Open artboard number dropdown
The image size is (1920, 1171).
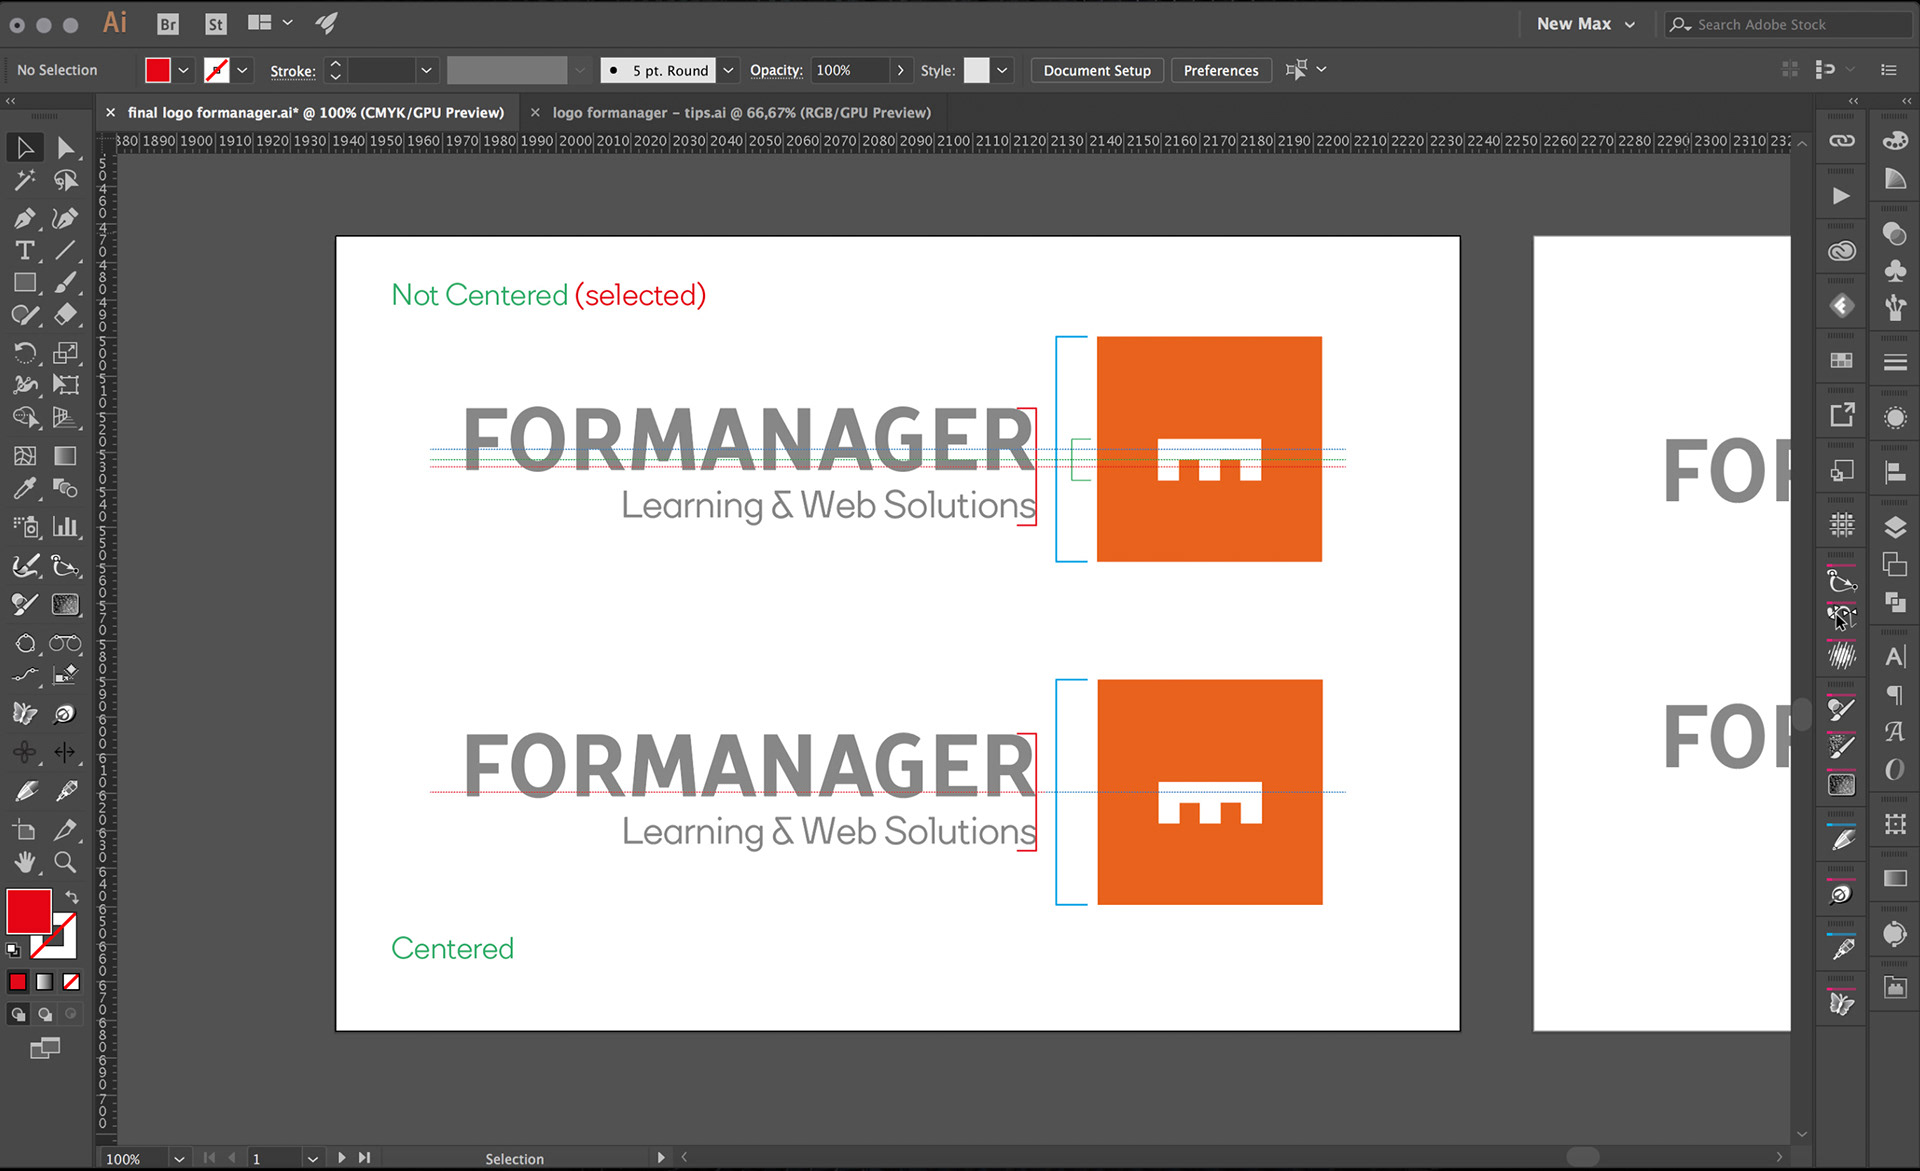tap(312, 1158)
